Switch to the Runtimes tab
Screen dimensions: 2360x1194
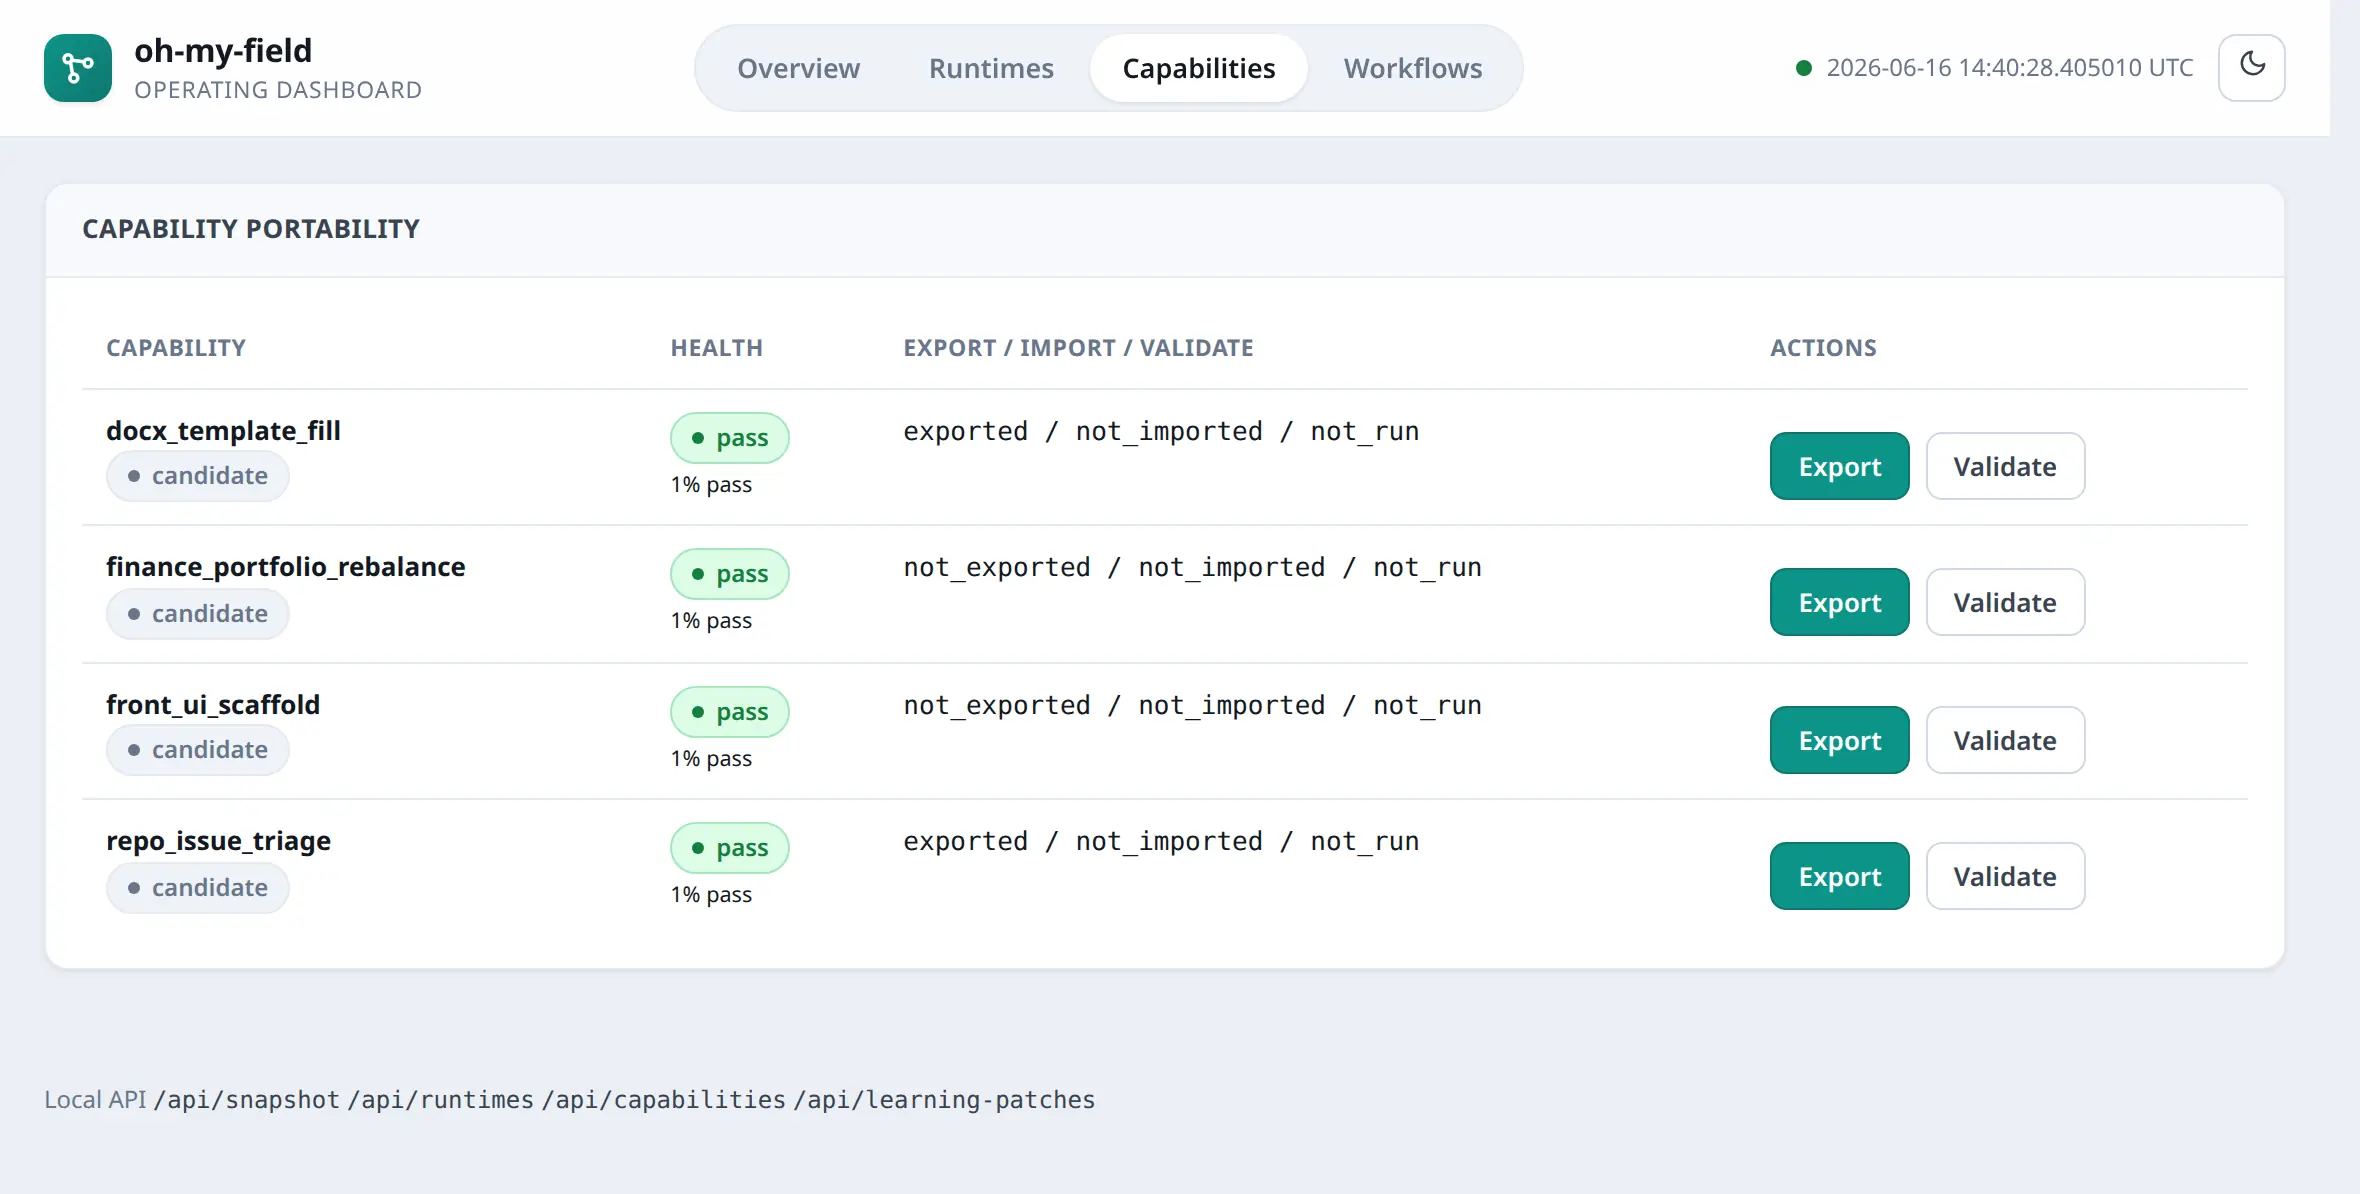point(991,68)
